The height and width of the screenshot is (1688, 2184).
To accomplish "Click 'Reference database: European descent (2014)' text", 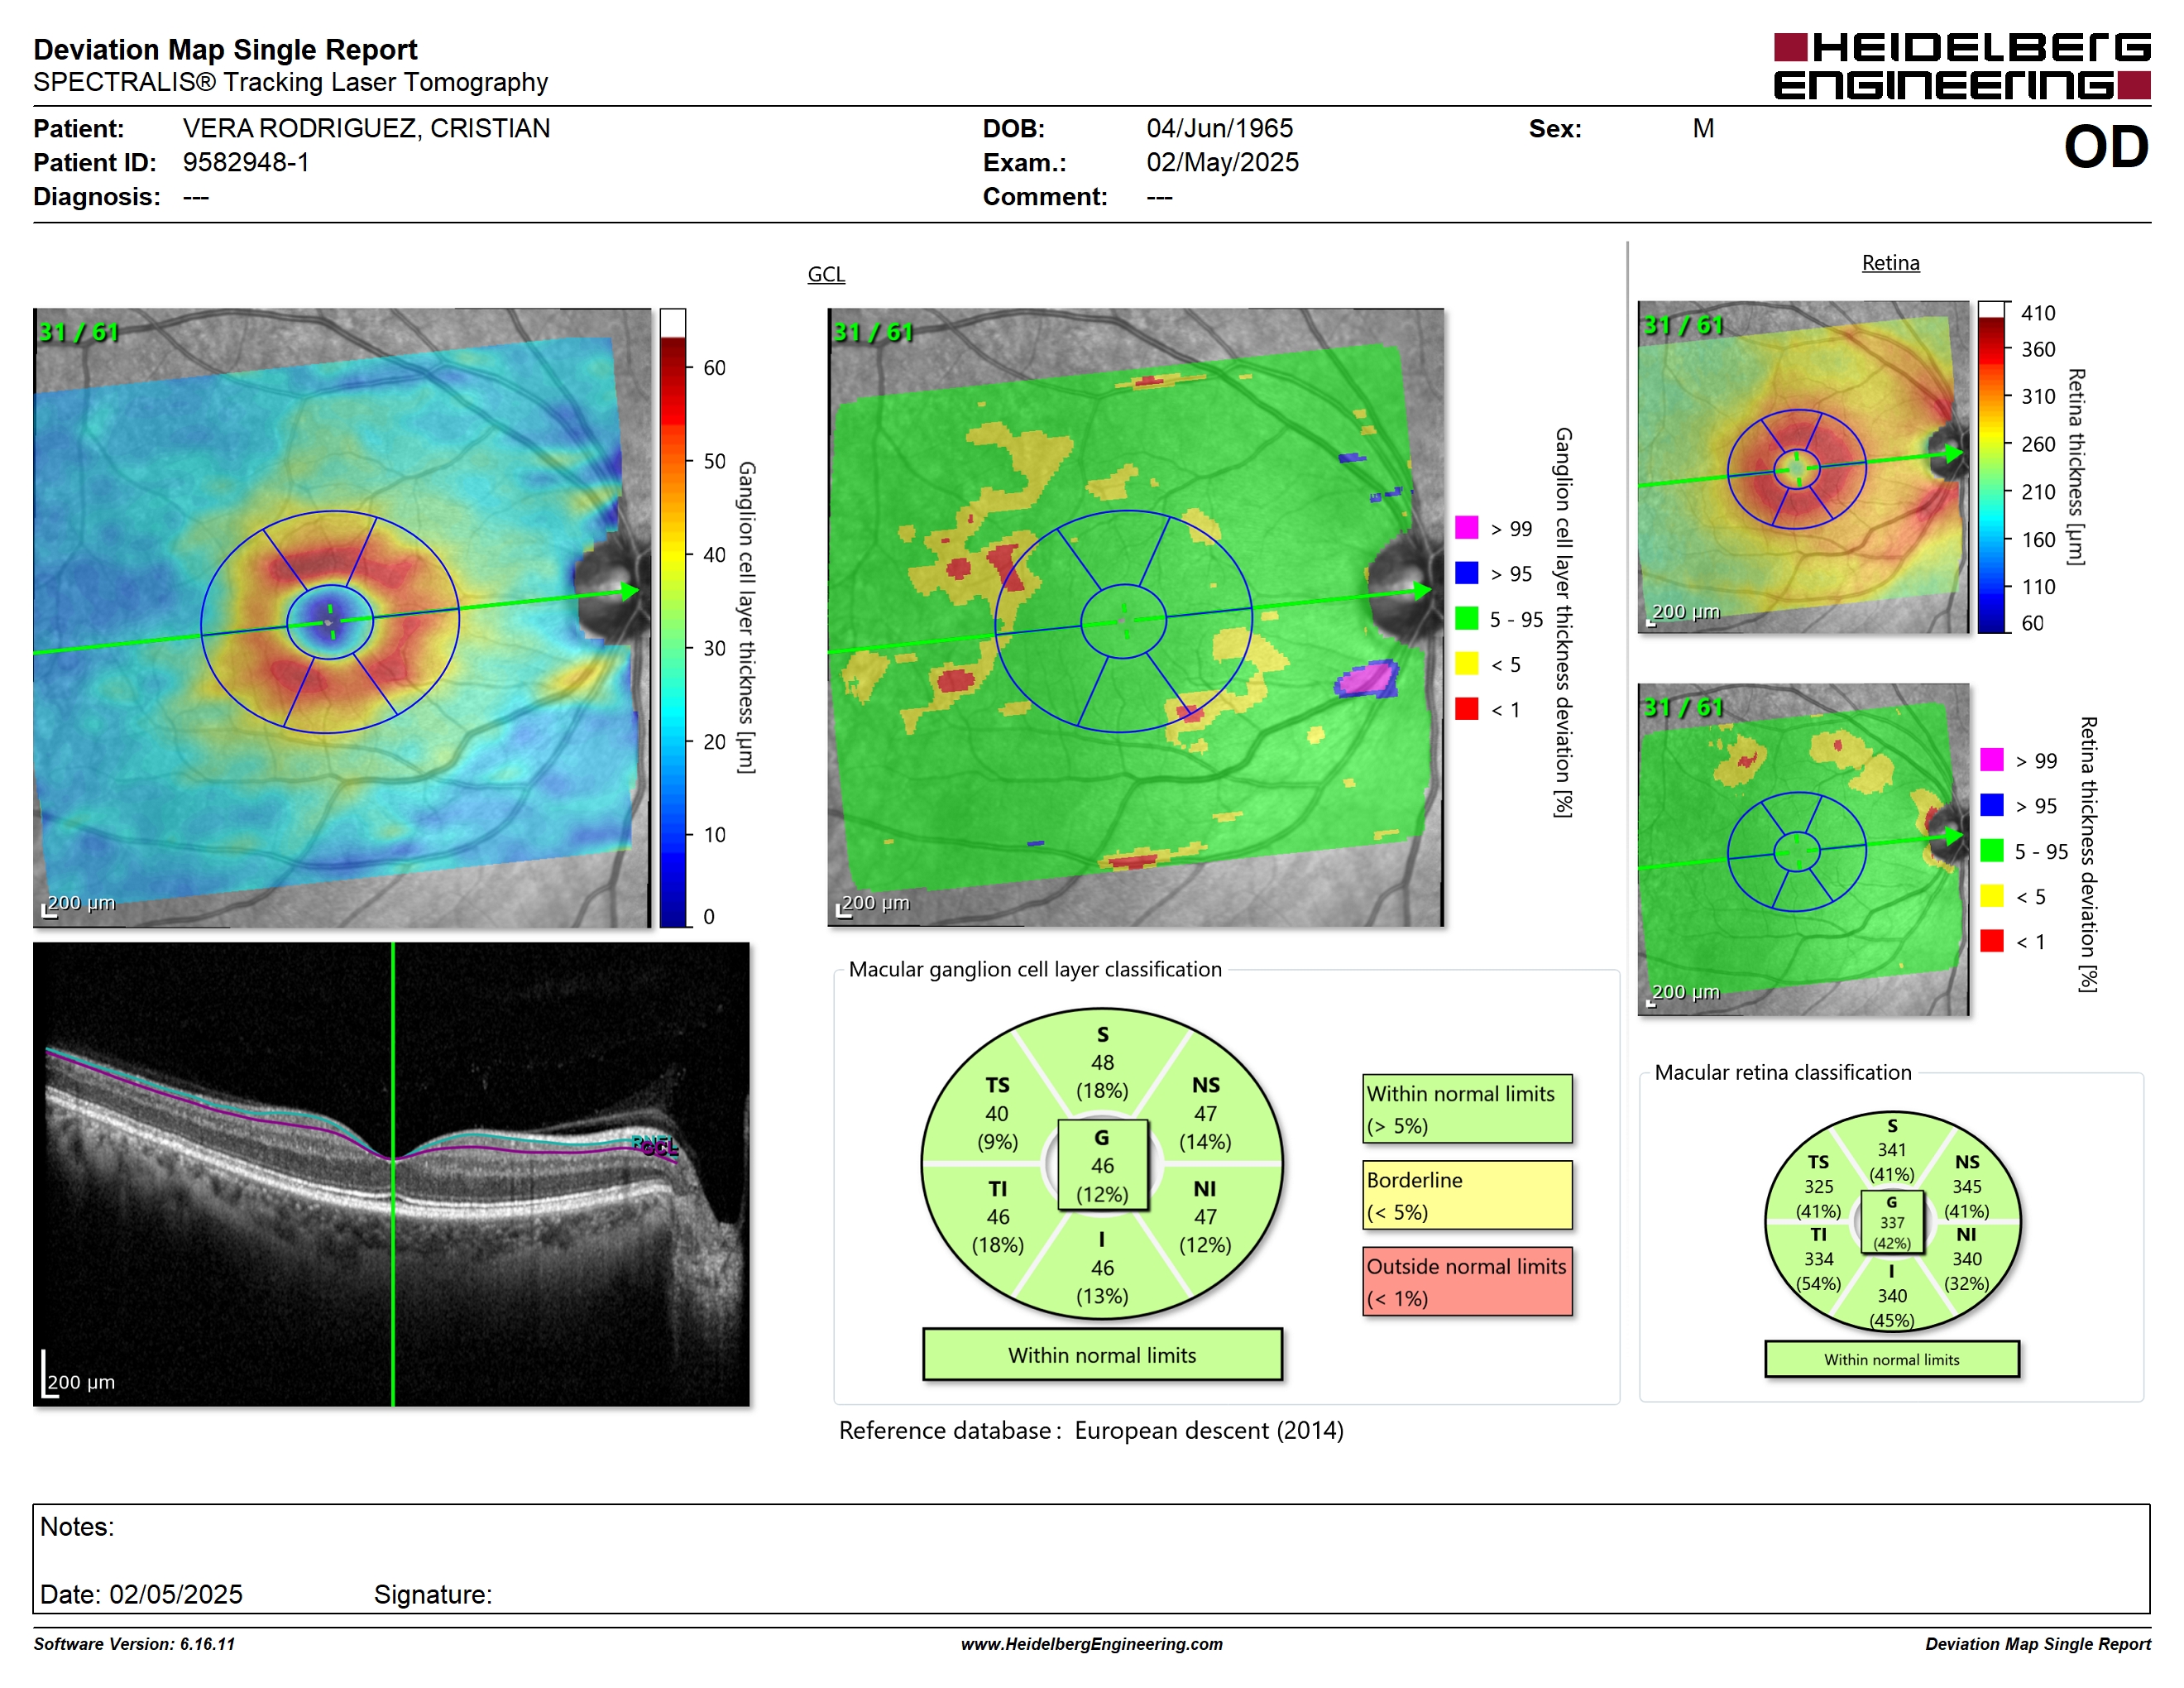I will coord(1091,1431).
